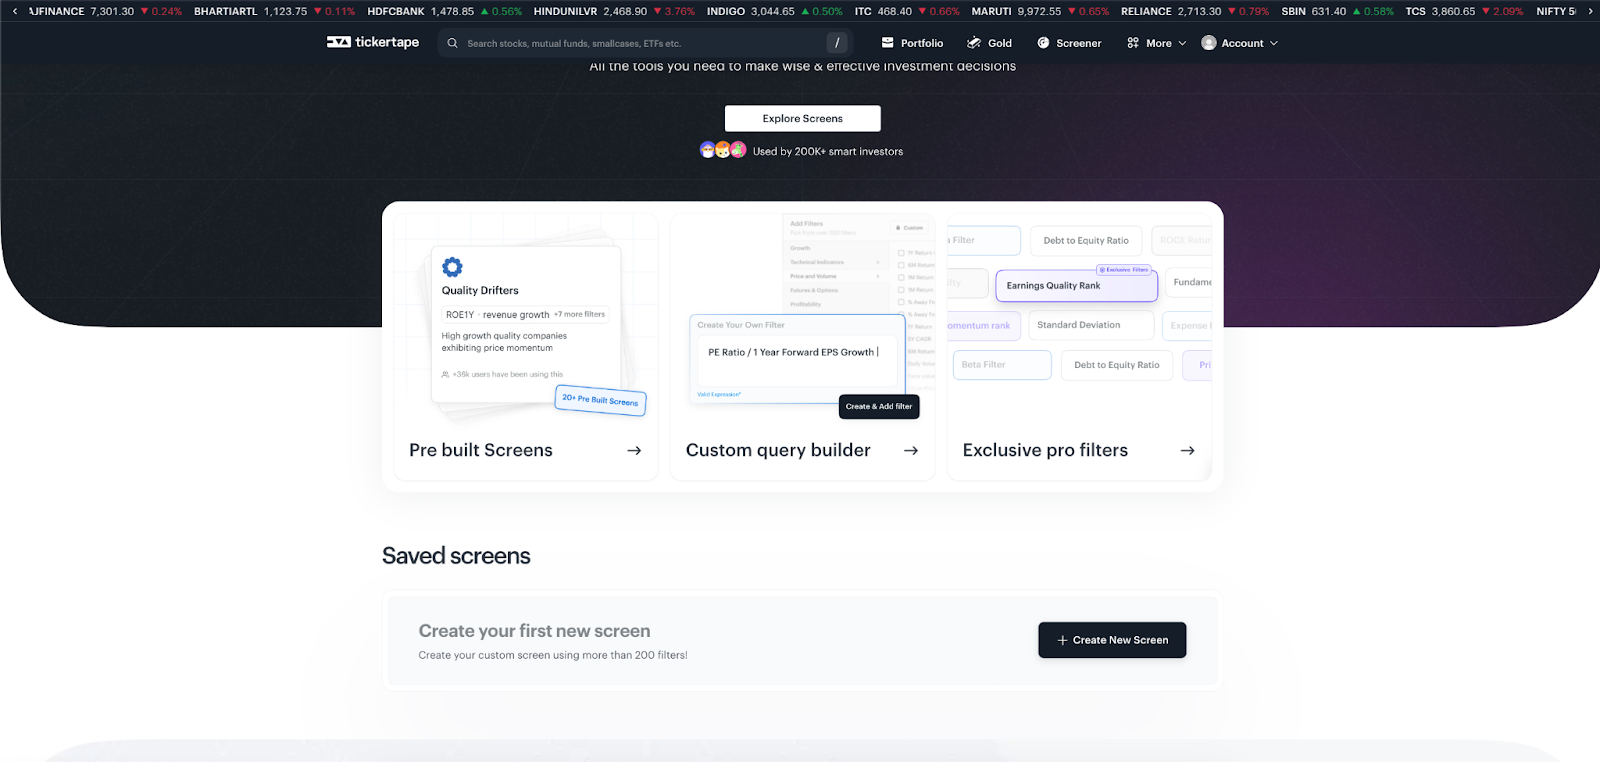Click the plus icon on Create New Screen
This screenshot has height=762, width=1600.
1062,640
